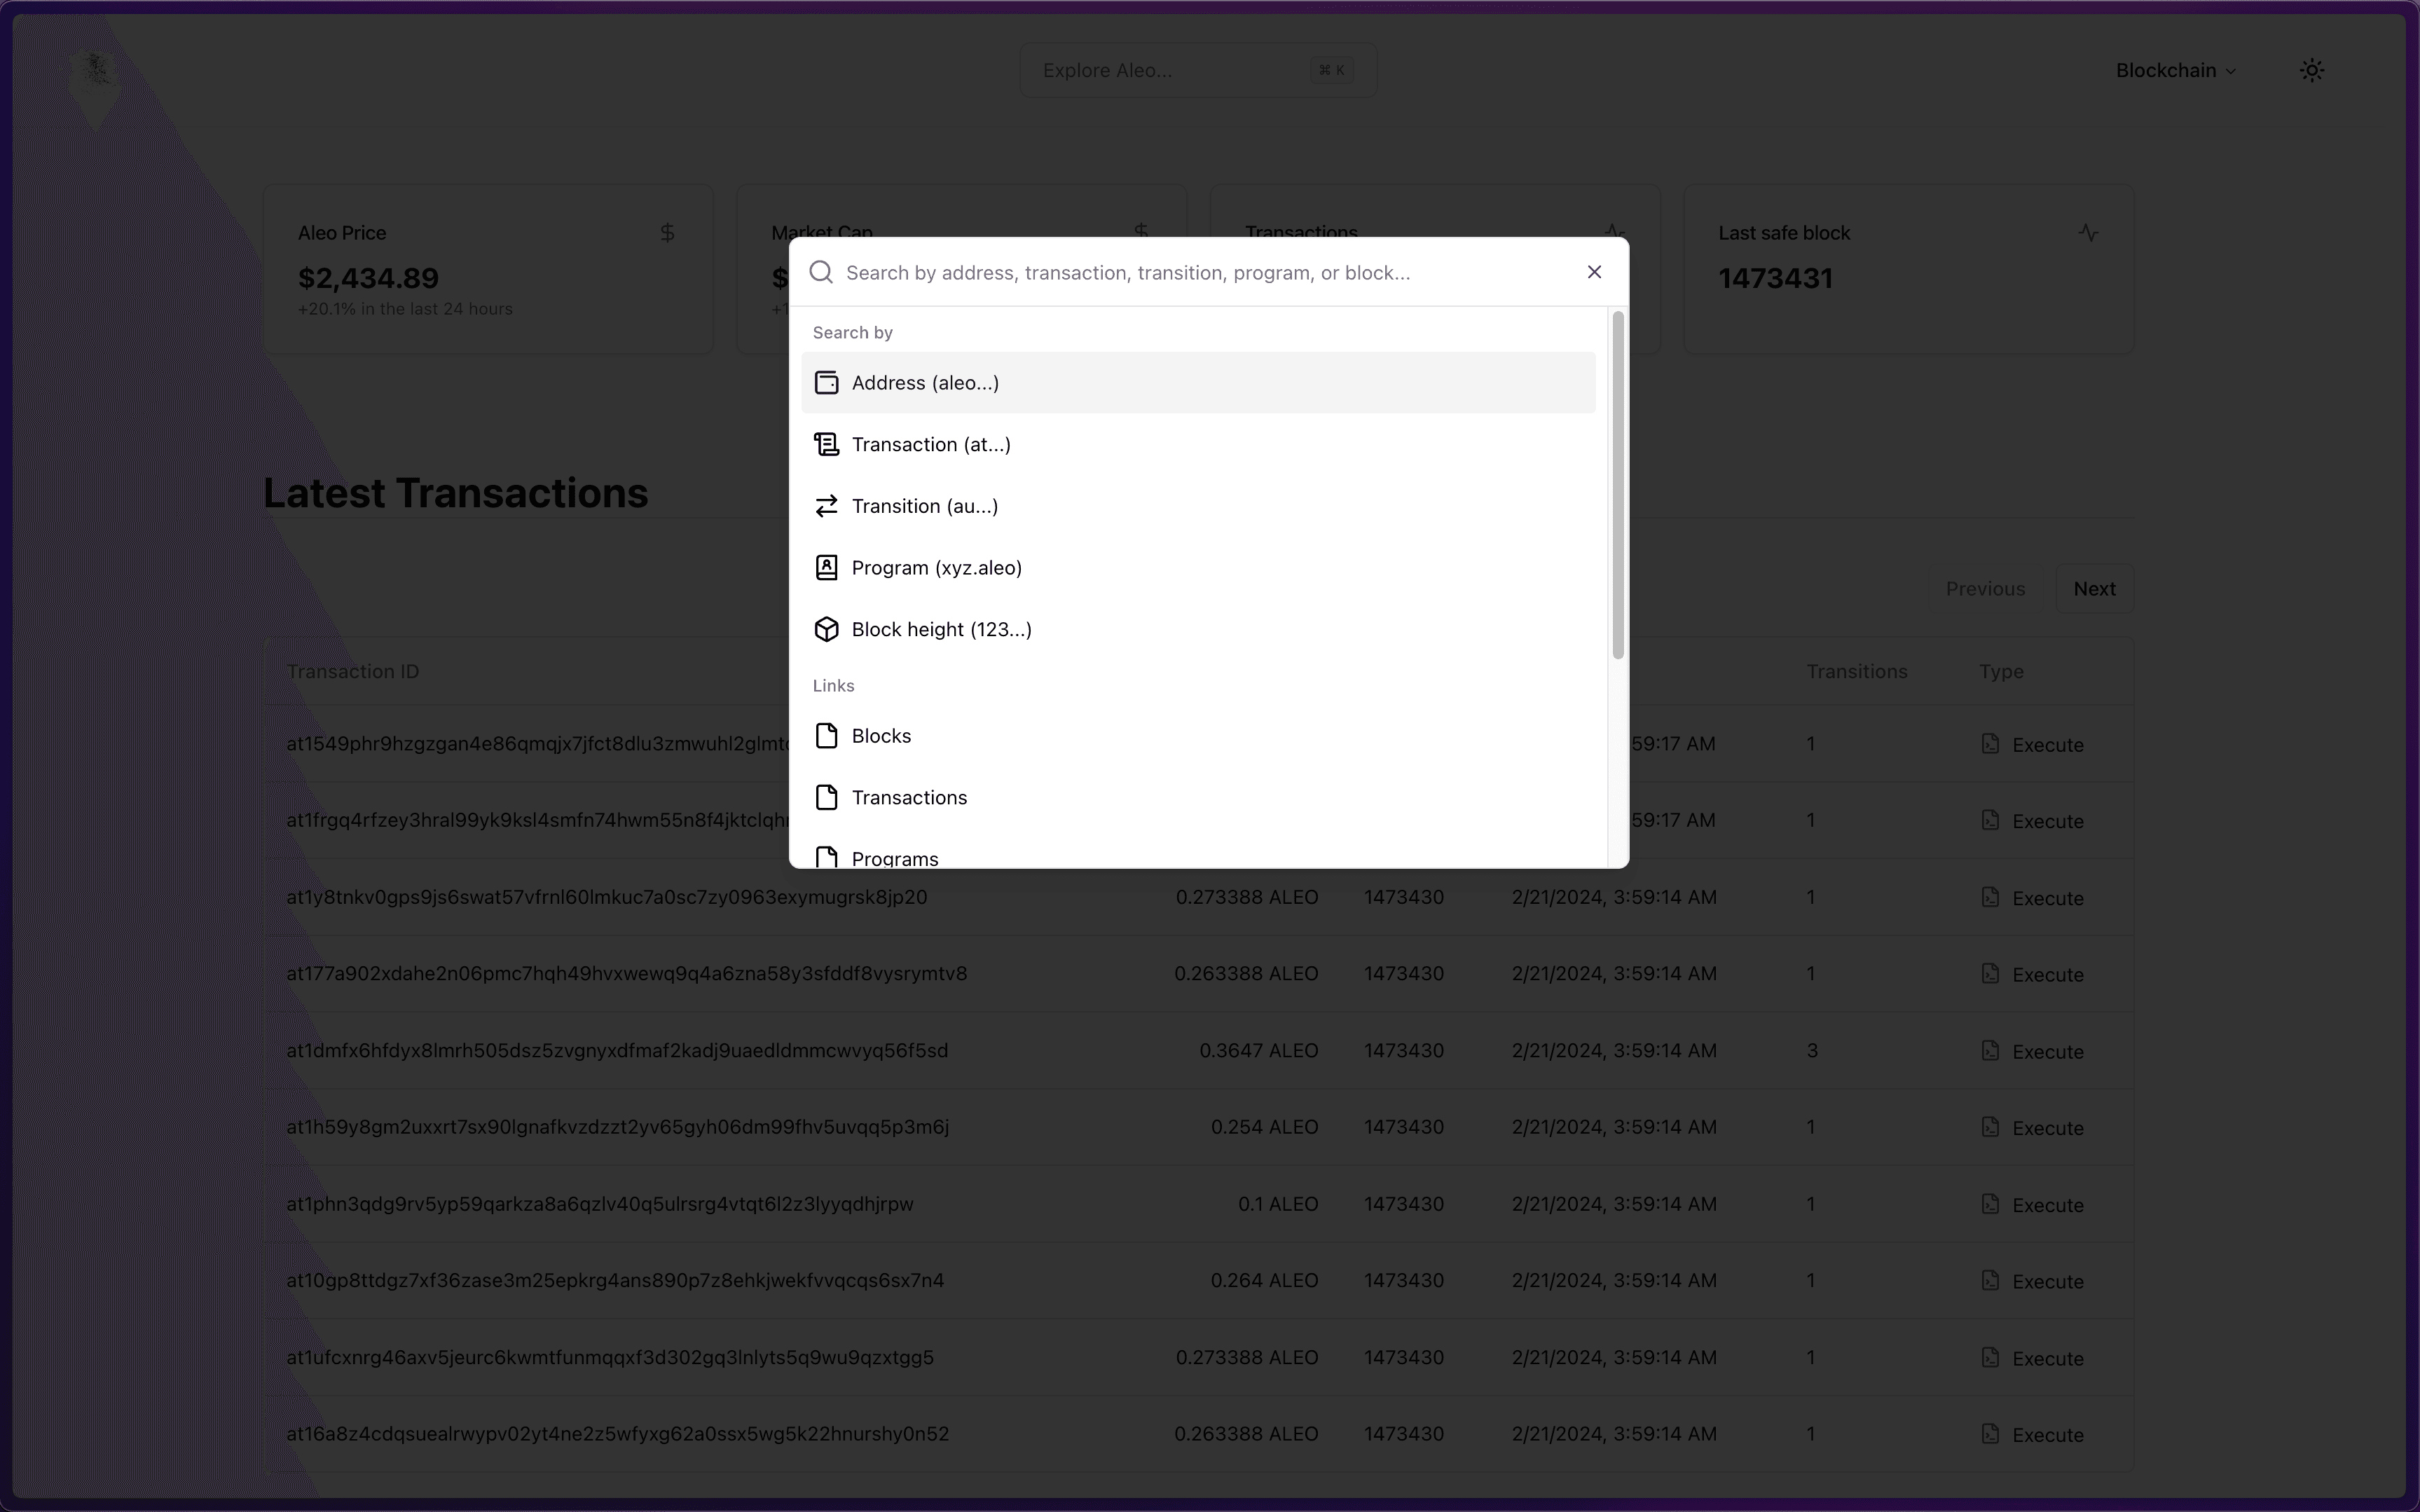Click transitions count 3 in at1dmfx6hfdyx row
The width and height of the screenshot is (2420, 1512).
point(1812,1051)
